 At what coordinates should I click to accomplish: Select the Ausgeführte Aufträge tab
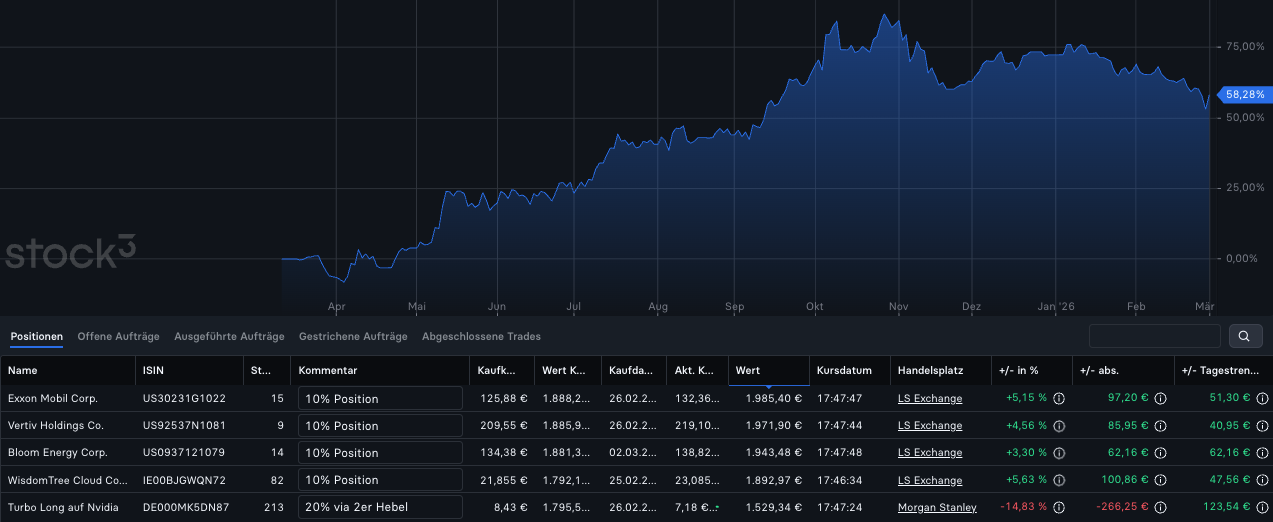pos(229,337)
